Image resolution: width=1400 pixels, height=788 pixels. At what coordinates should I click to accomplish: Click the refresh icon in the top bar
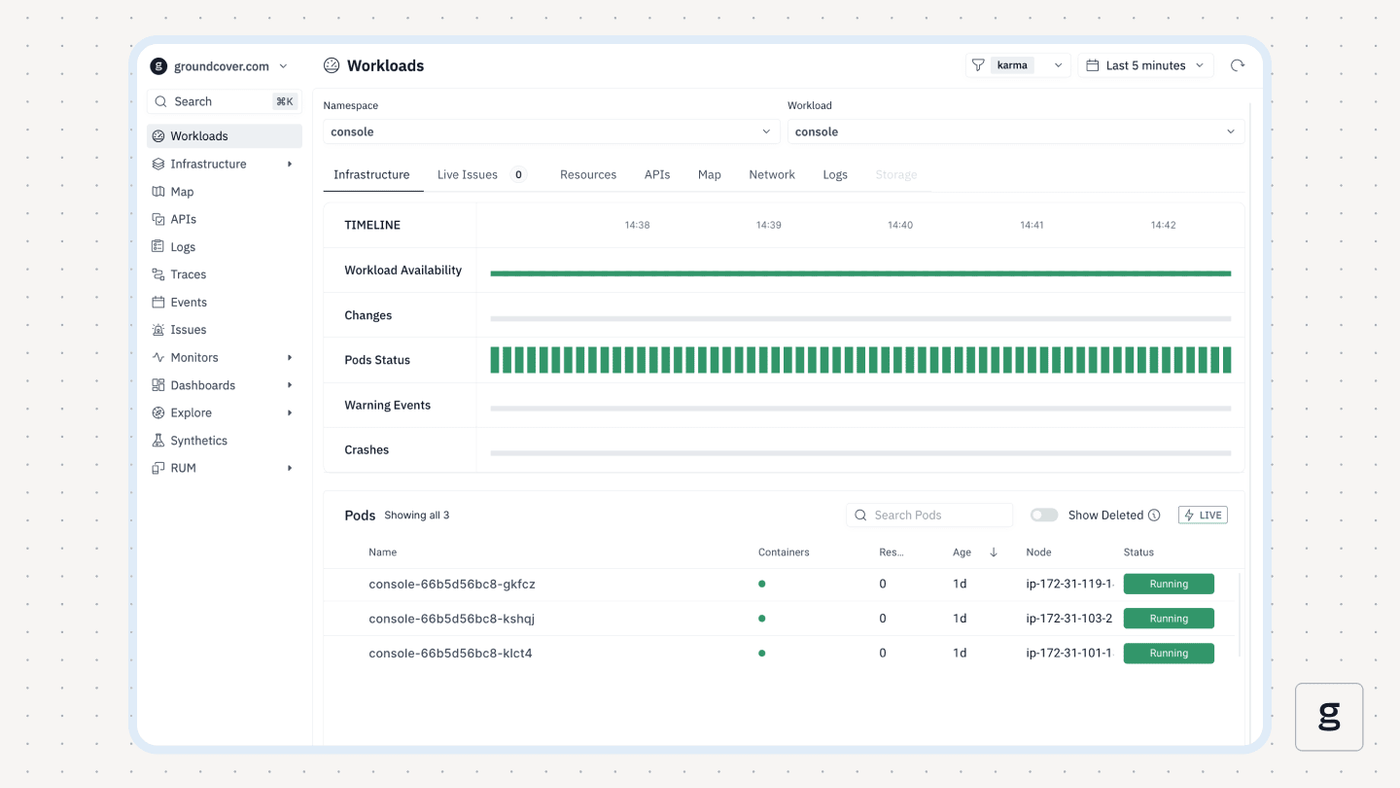tap(1237, 66)
